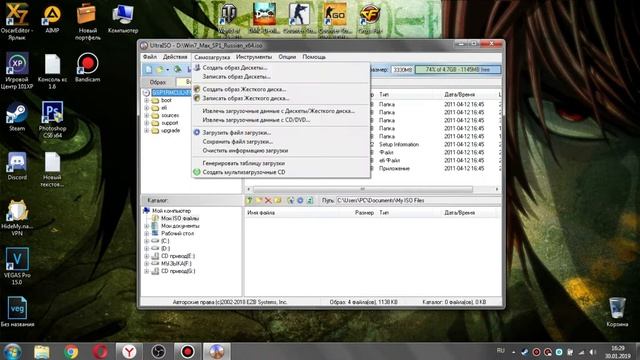Open Yandex browser from the taskbar

pos(129,351)
